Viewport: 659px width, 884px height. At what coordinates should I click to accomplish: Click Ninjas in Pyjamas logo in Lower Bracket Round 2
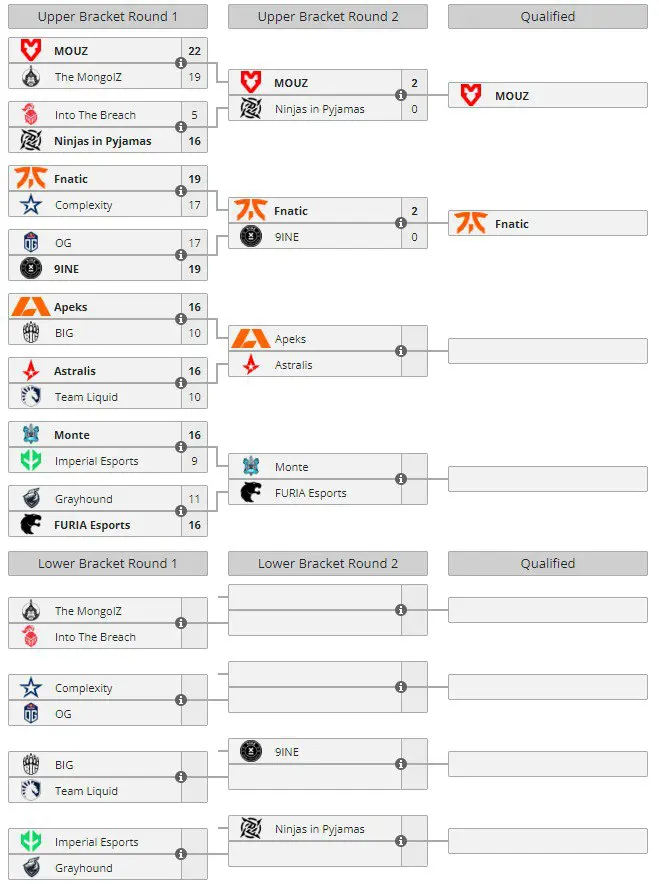click(x=251, y=829)
